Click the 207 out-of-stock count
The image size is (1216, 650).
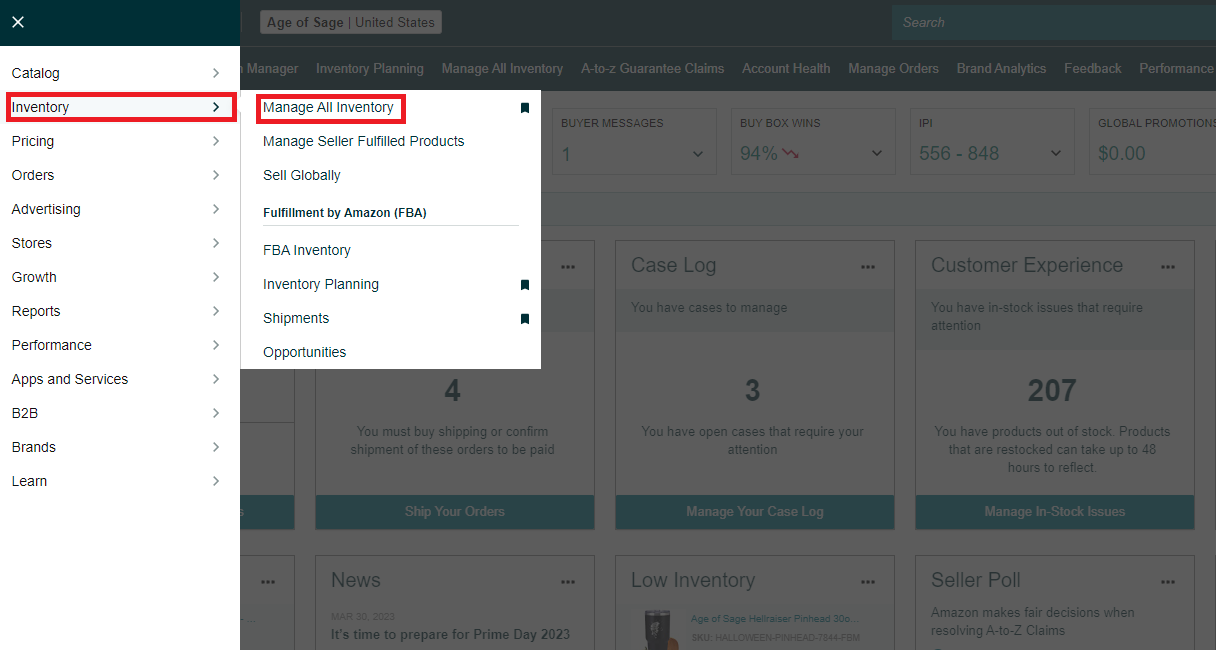tap(1052, 390)
